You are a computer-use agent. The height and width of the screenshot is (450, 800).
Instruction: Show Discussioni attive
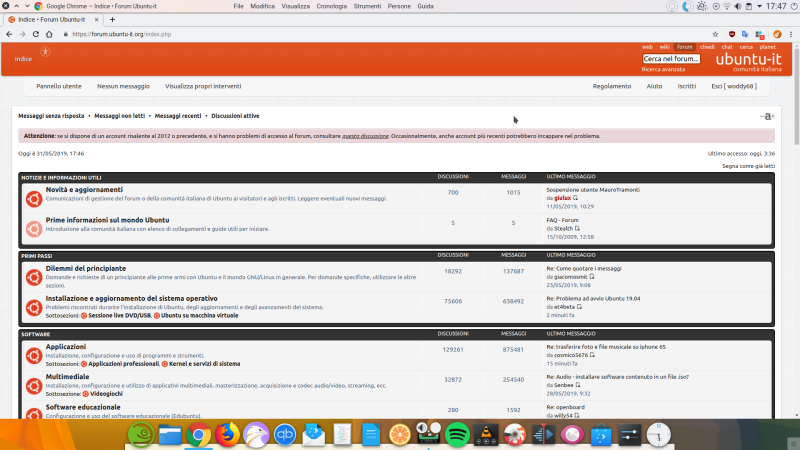(235, 116)
